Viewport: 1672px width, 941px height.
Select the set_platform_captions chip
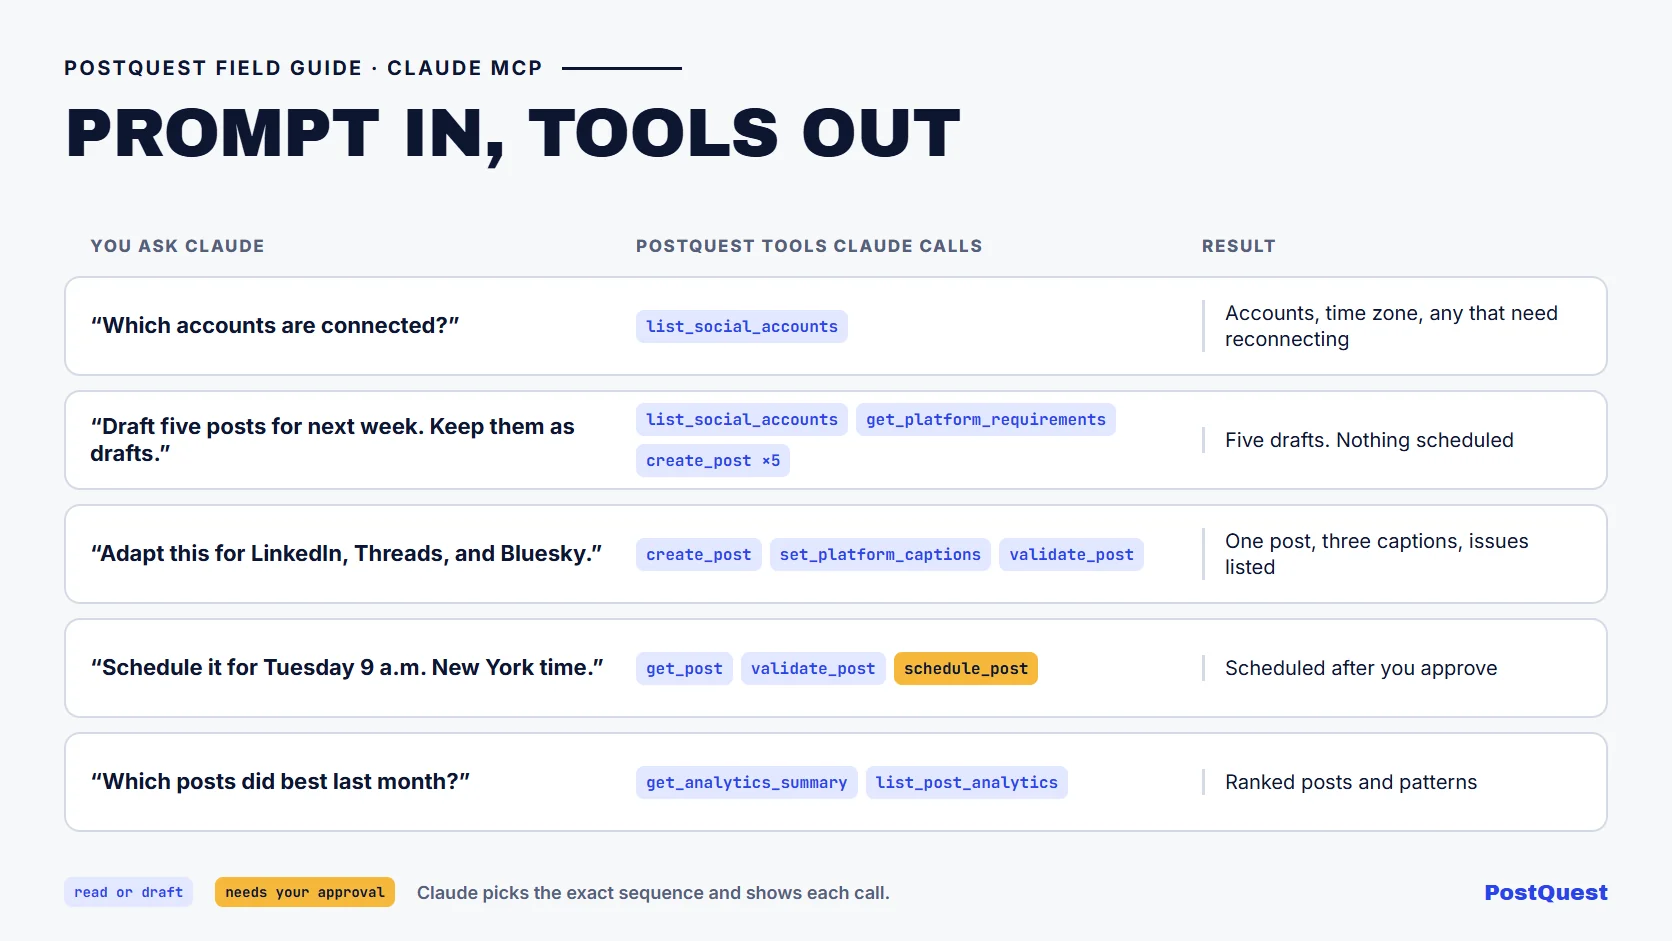point(880,554)
